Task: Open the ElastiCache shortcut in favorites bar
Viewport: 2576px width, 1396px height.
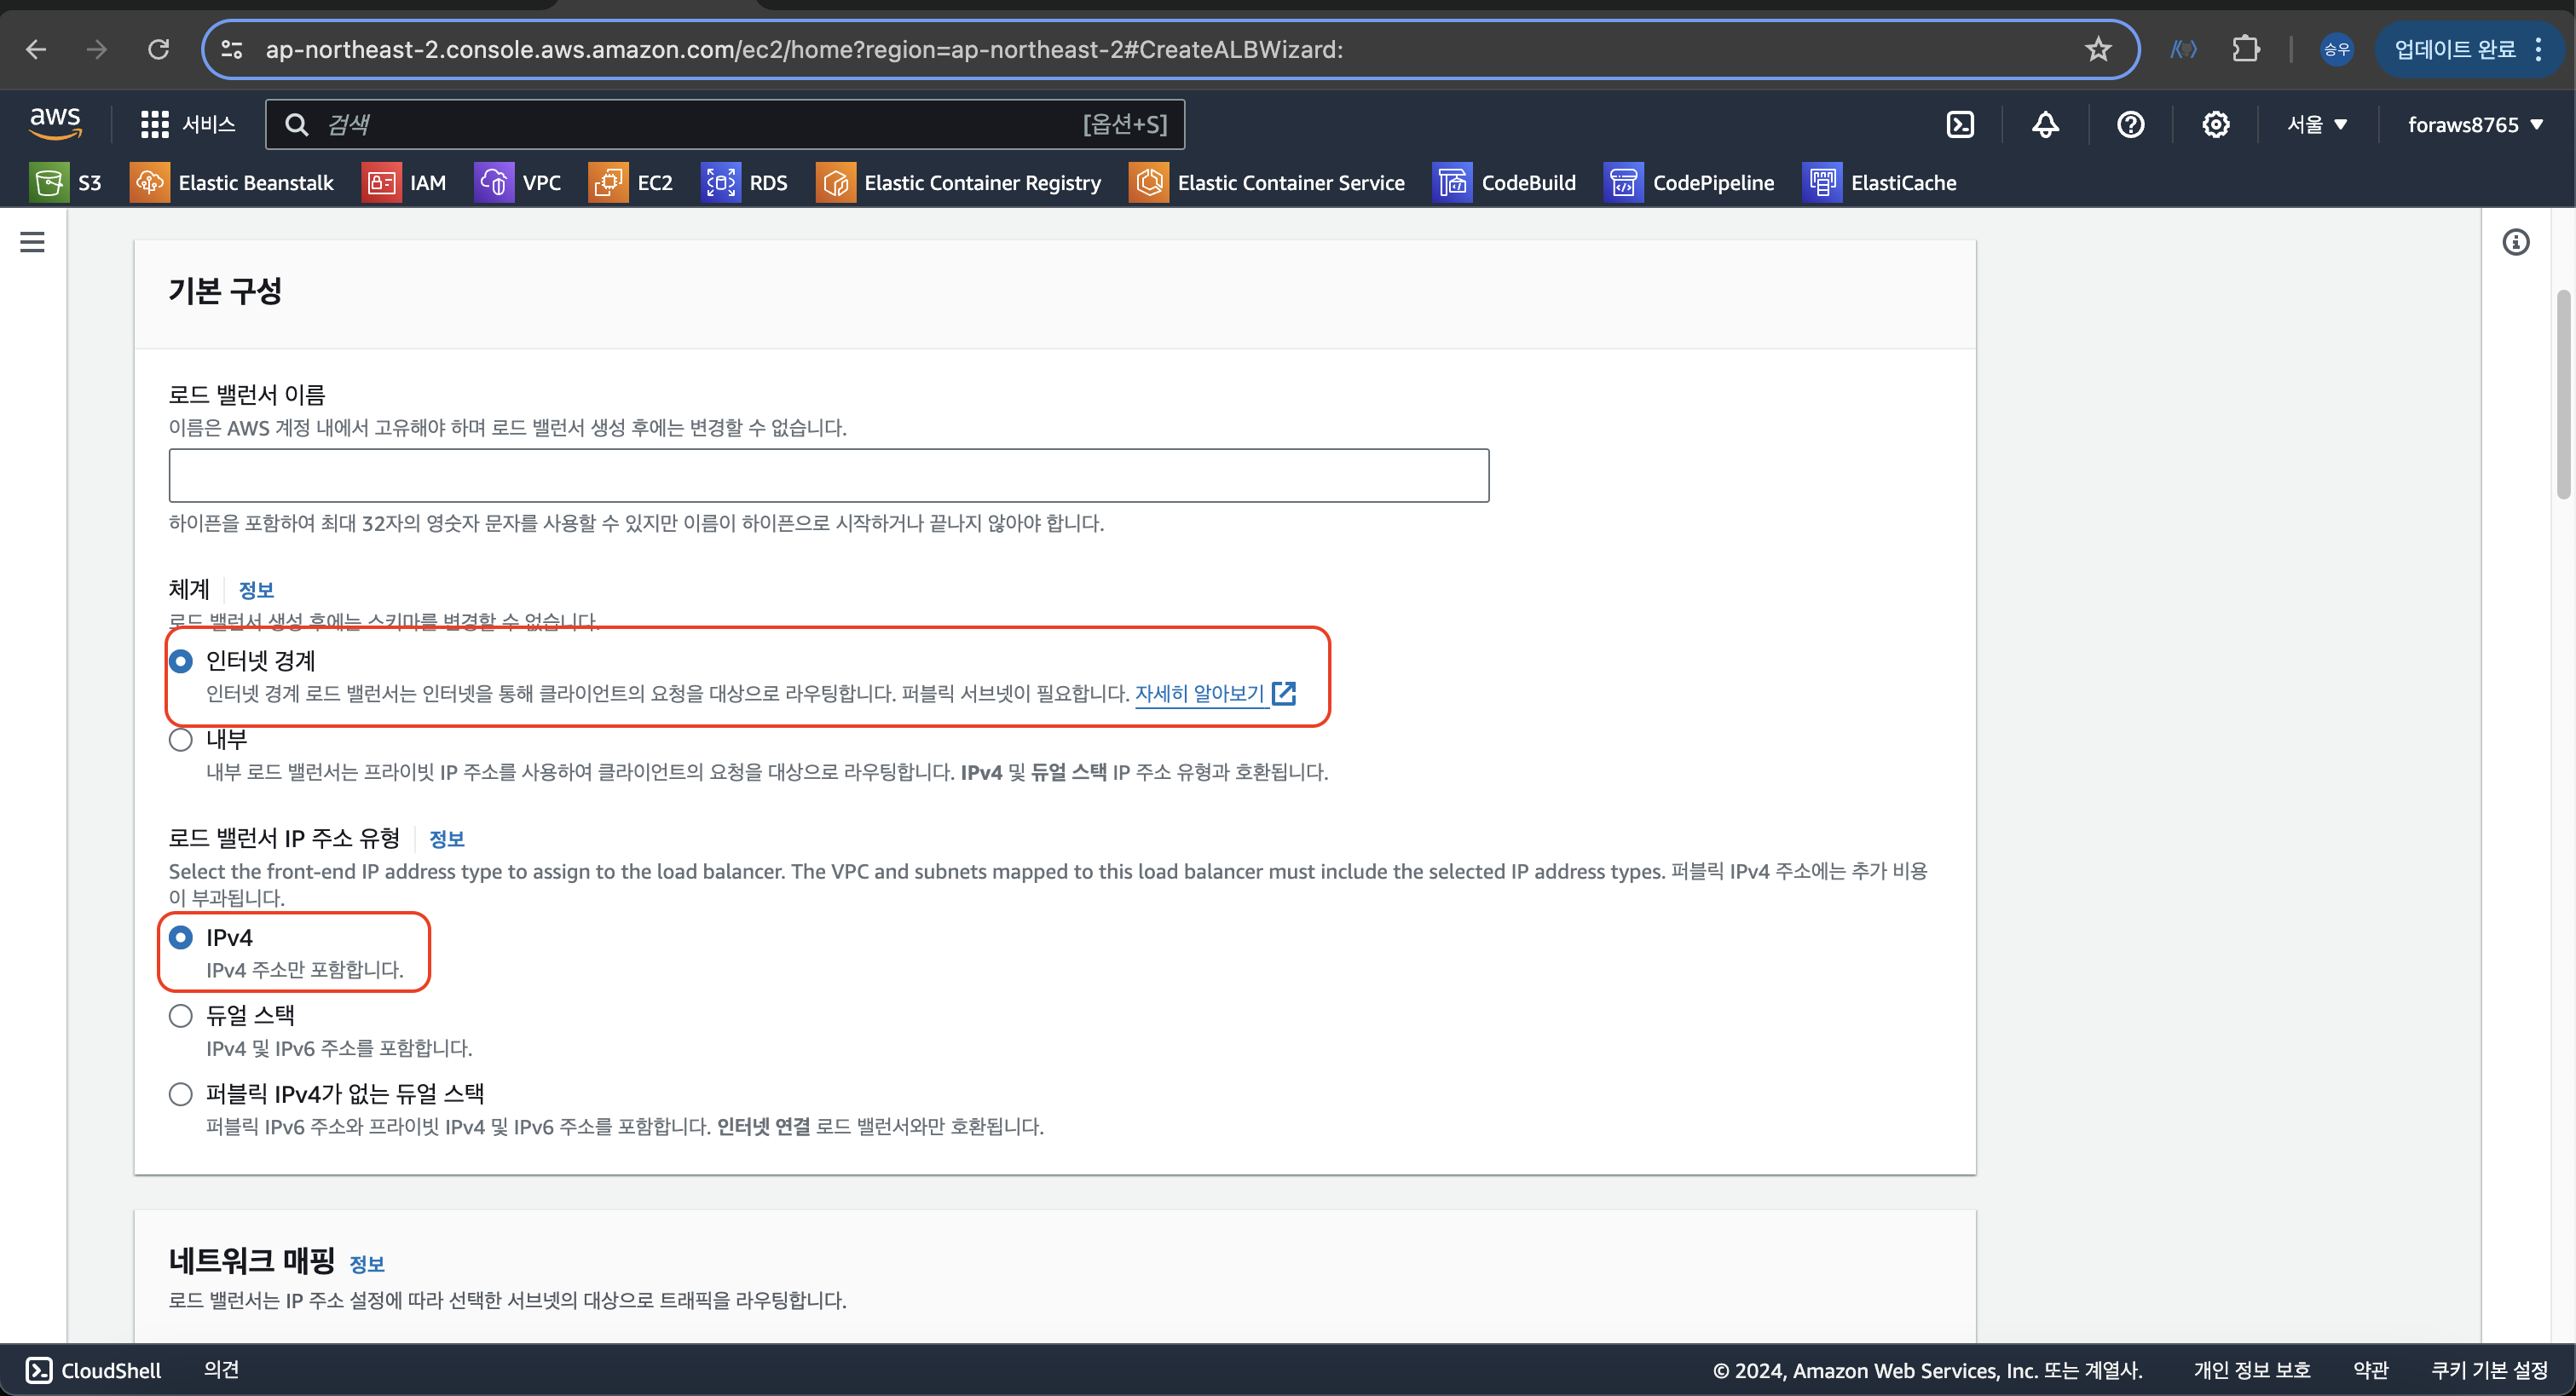Action: 1879,183
